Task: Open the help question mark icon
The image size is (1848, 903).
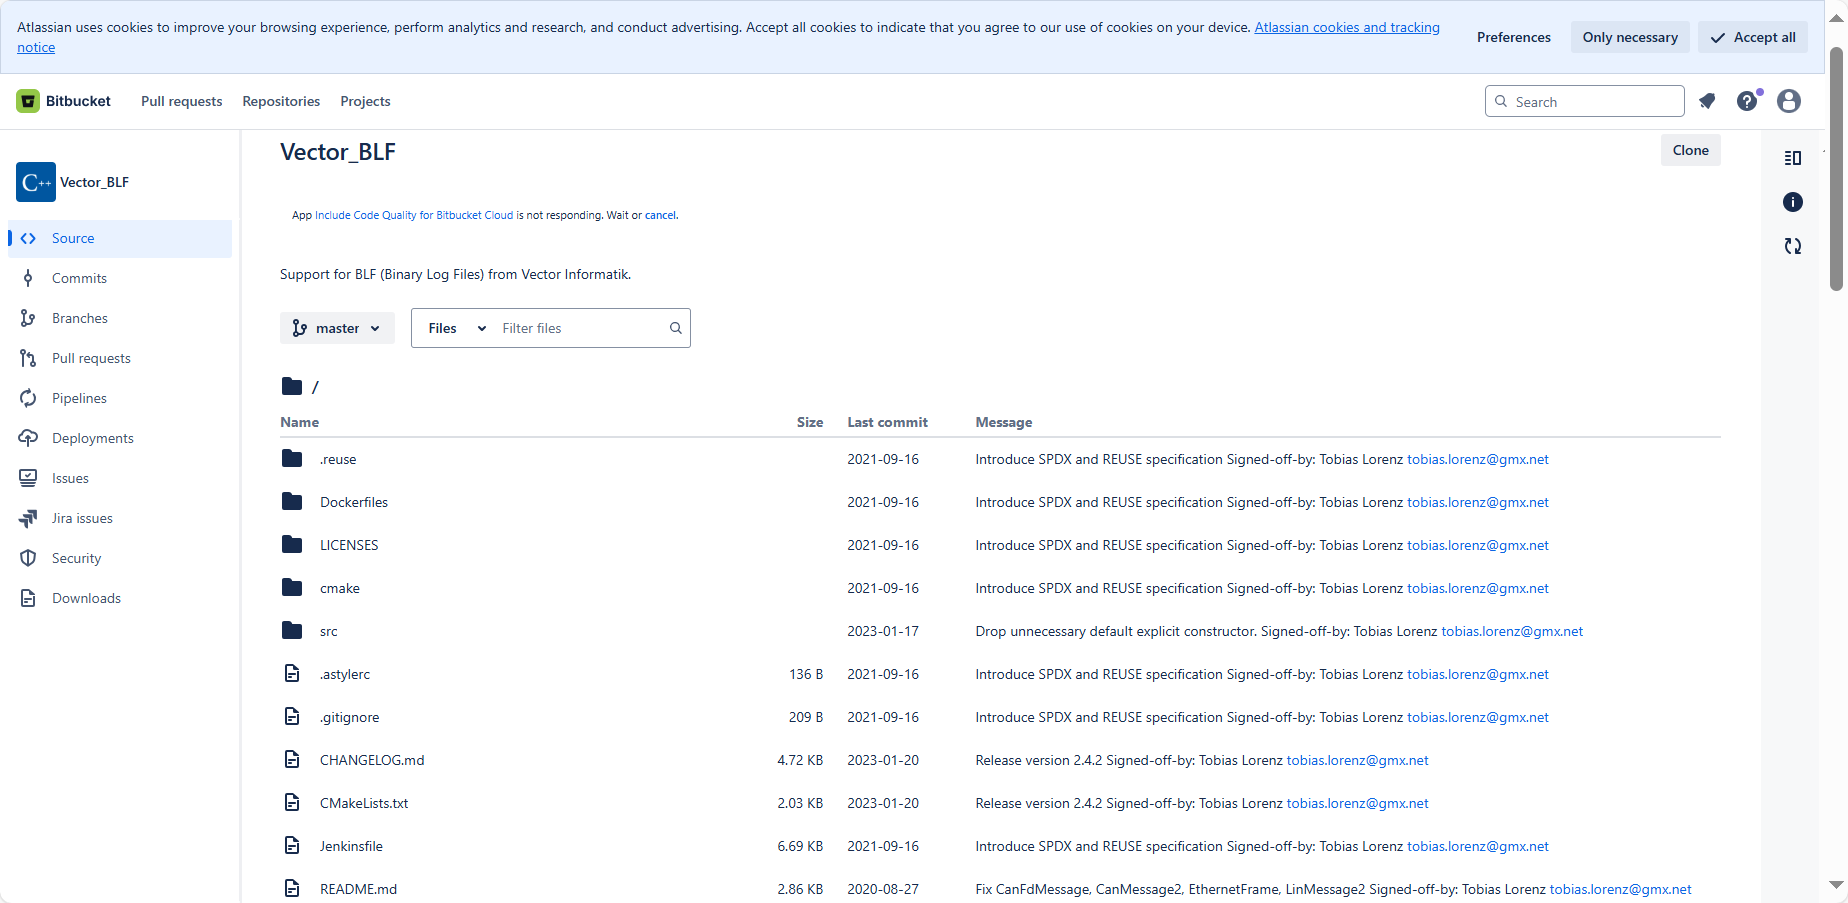Action: (x=1747, y=101)
